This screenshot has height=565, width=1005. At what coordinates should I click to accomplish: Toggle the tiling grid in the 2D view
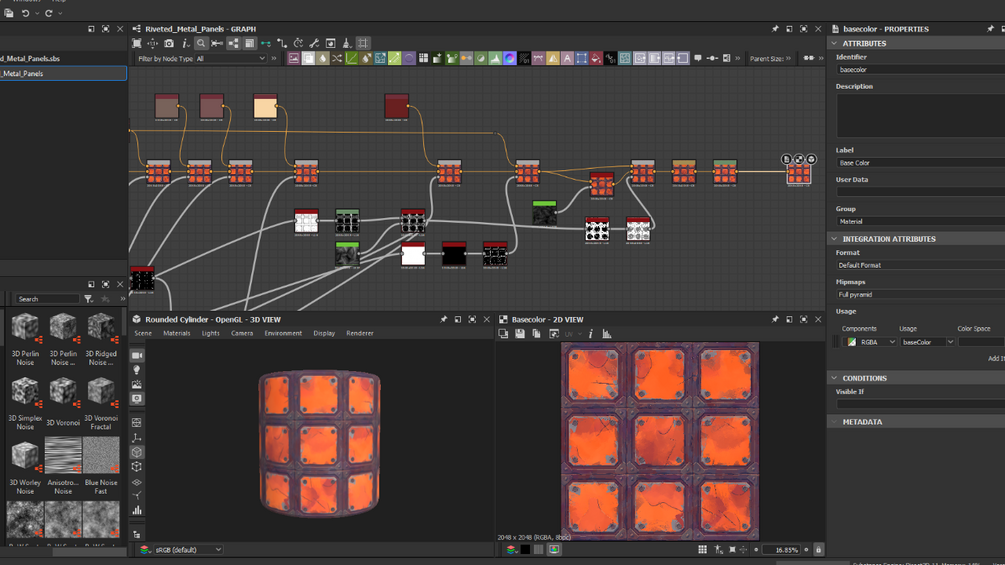click(x=702, y=550)
